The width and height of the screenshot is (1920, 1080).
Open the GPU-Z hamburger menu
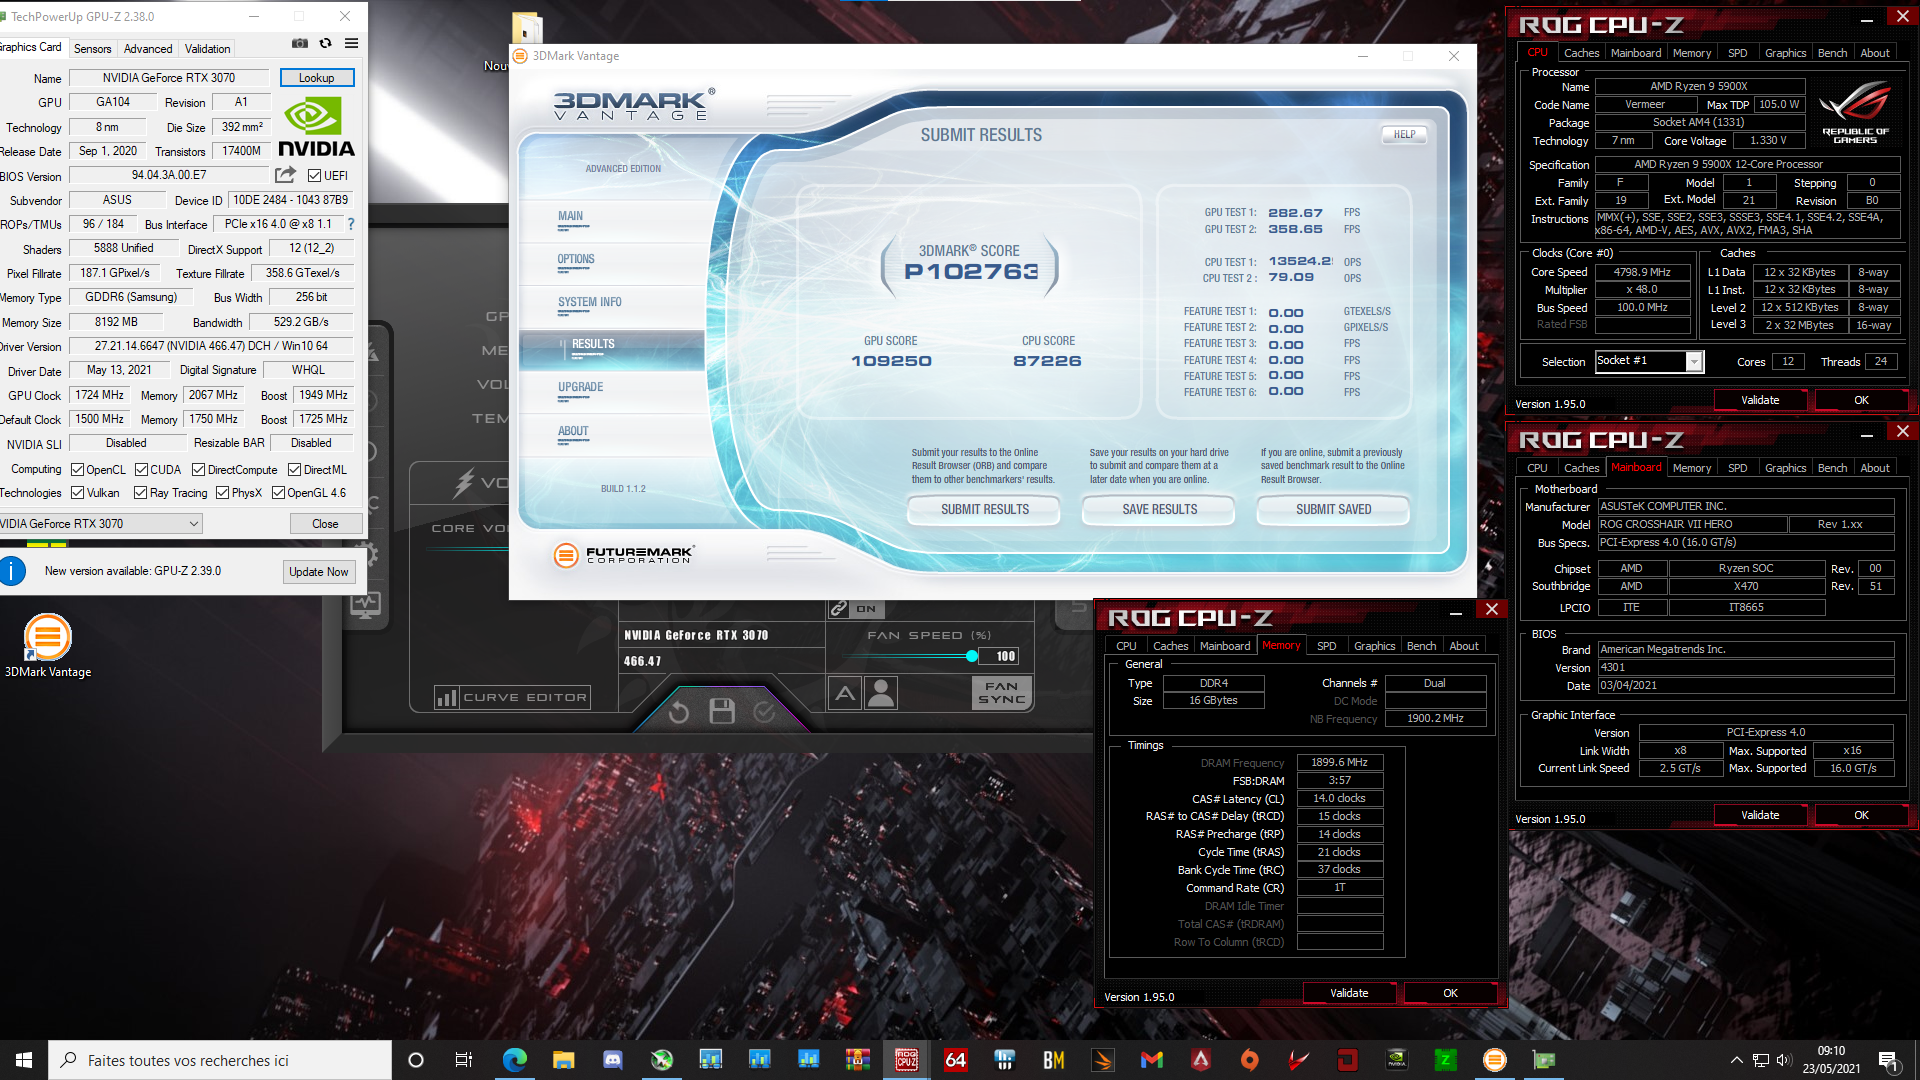point(352,44)
